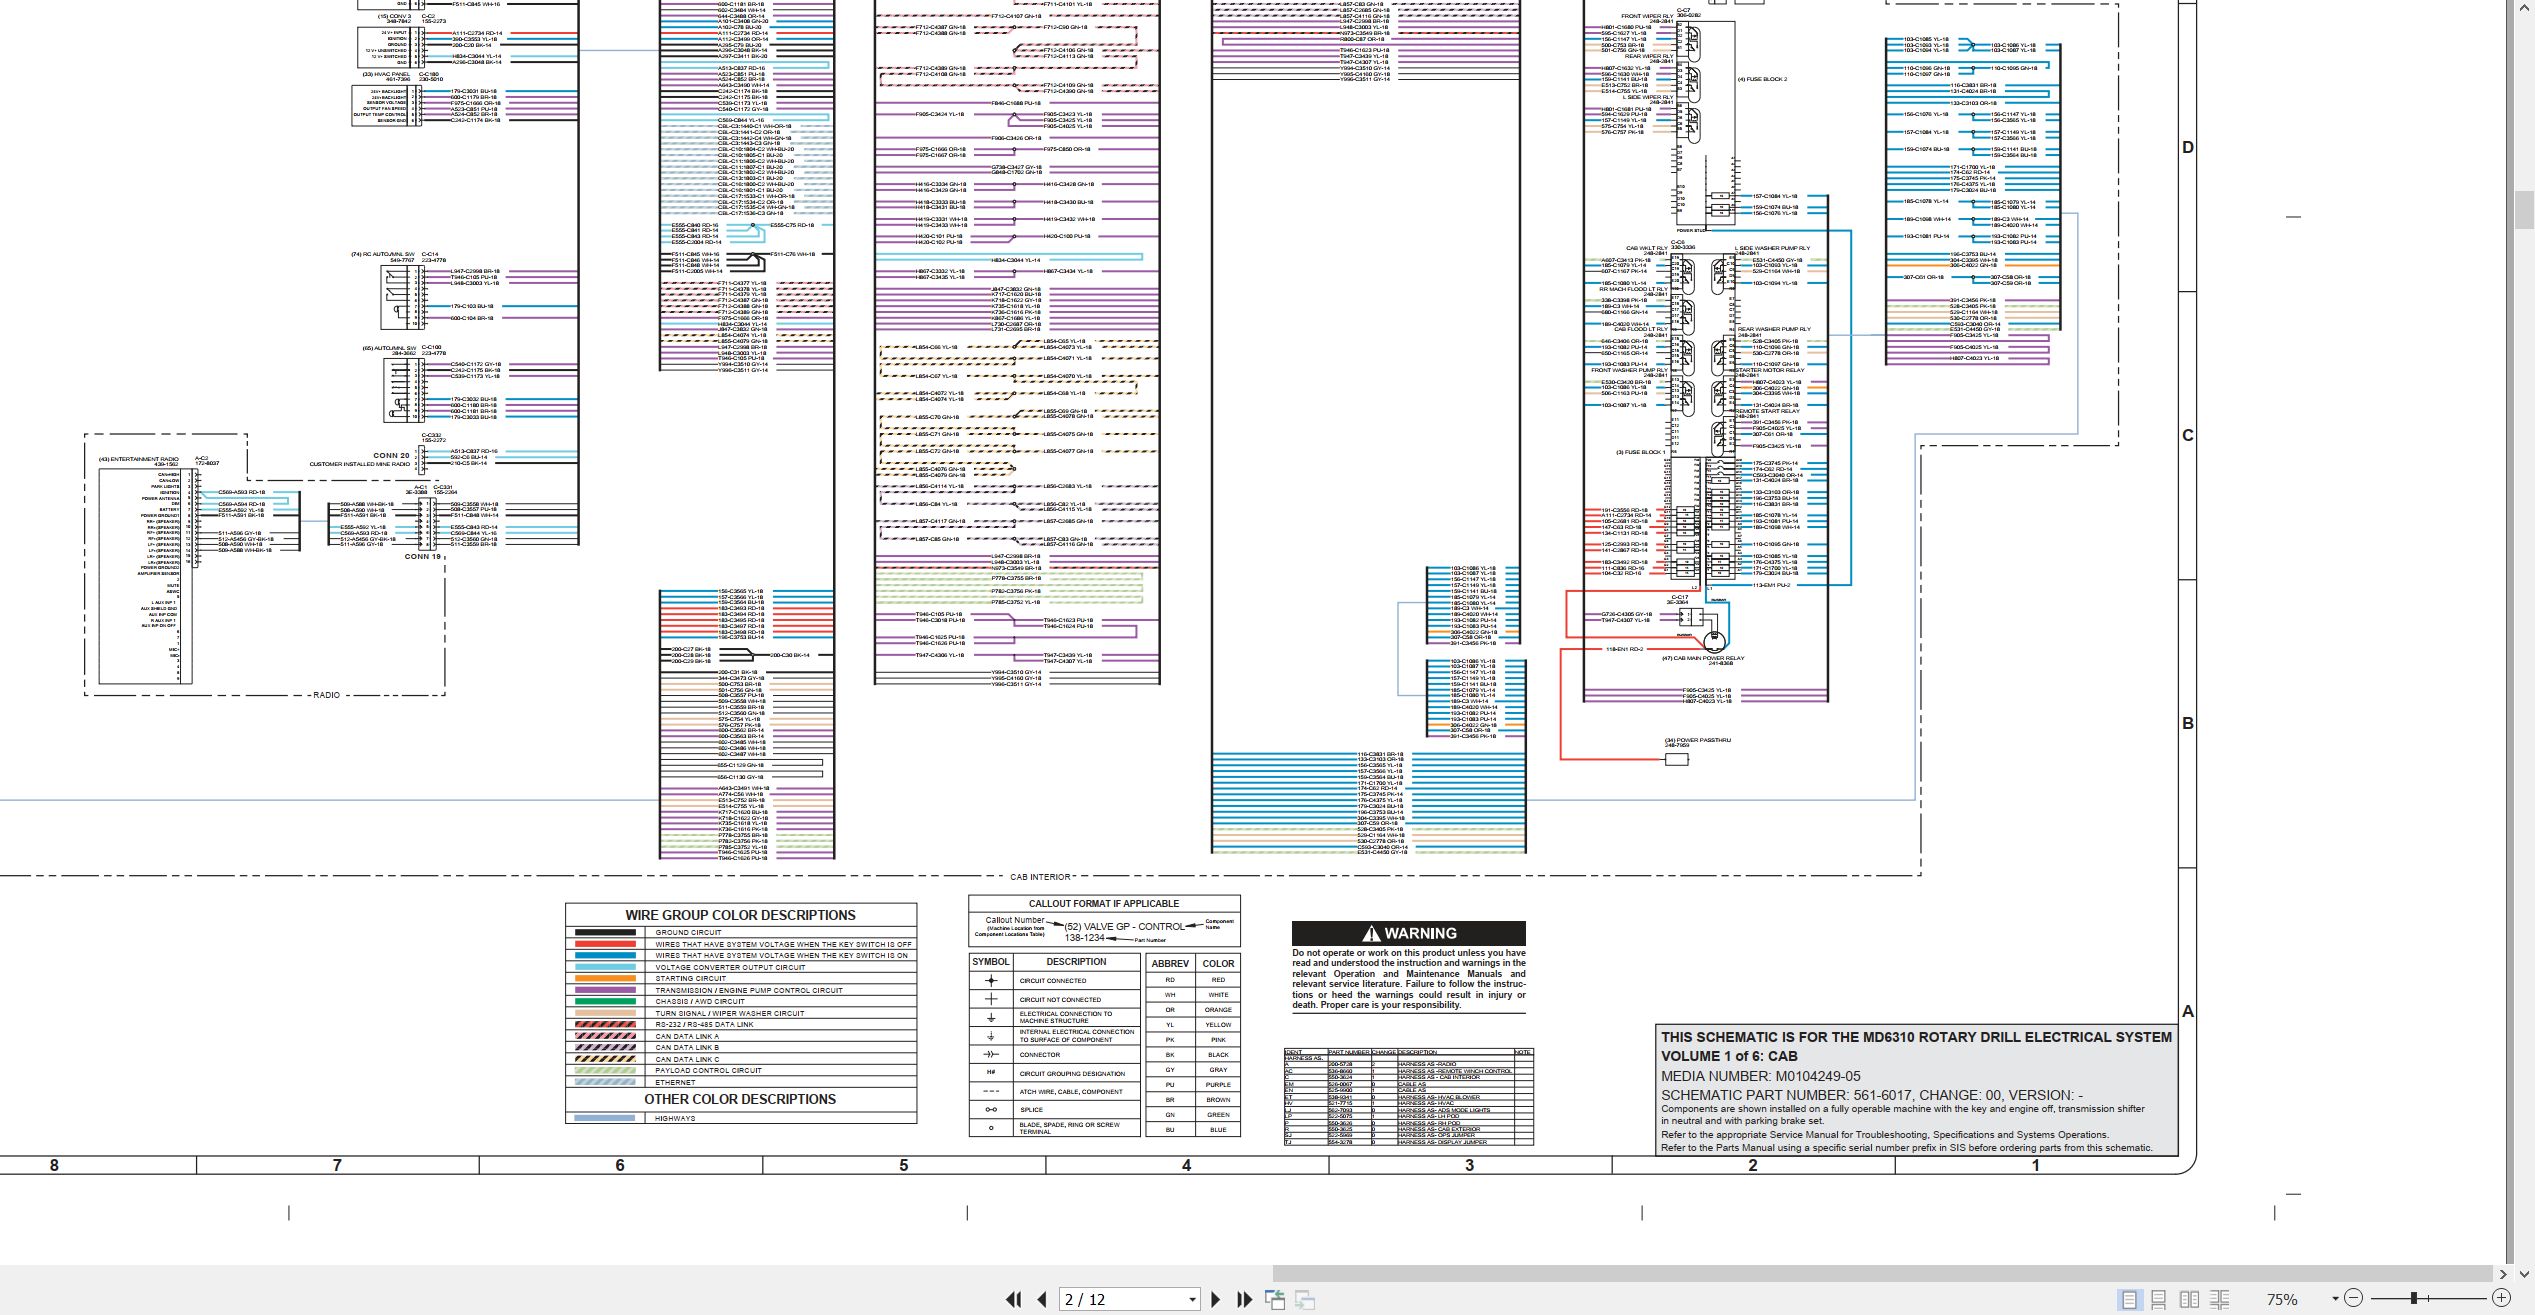
Task: Go to the first page
Action: coord(1013,1299)
